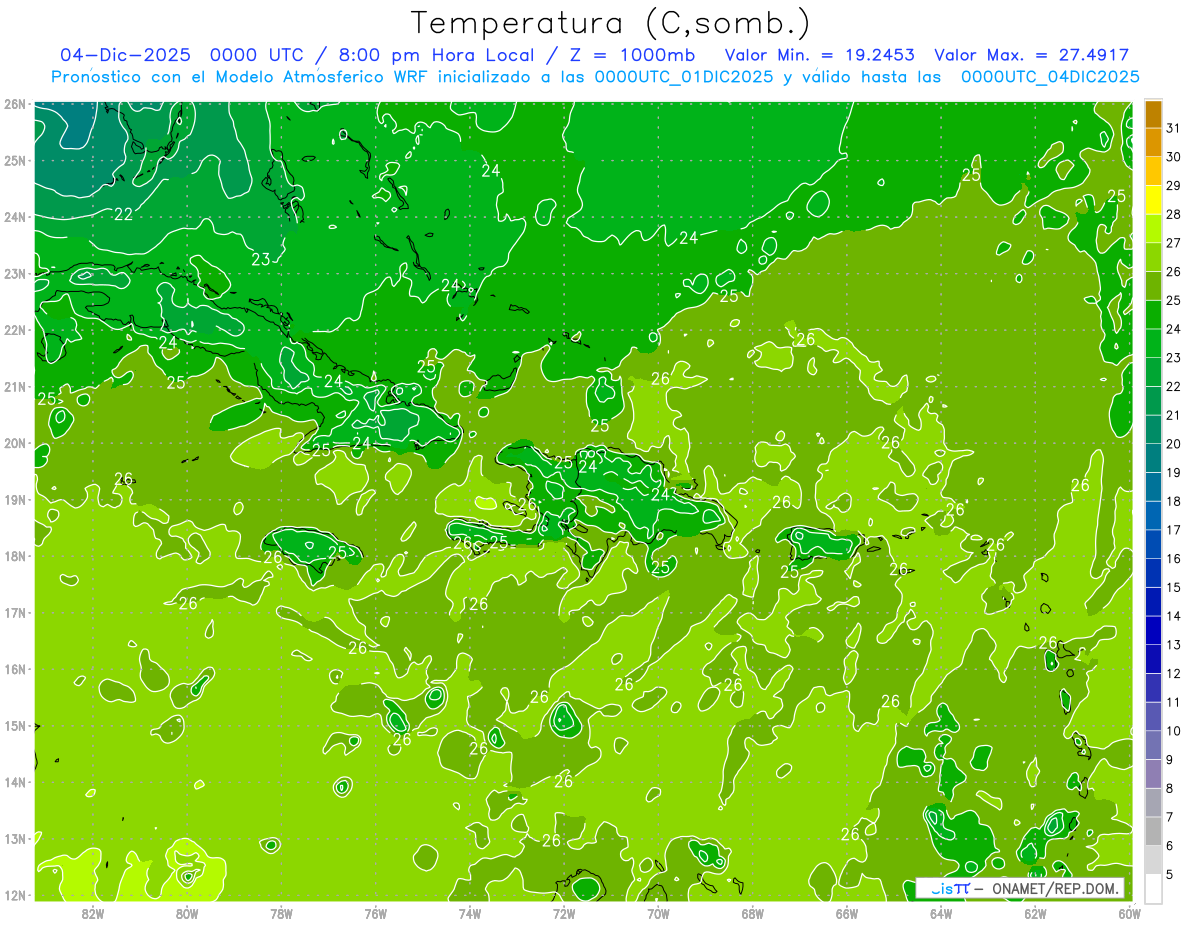Click 'Valor Min. = 19.2453' readout

(x=820, y=55)
